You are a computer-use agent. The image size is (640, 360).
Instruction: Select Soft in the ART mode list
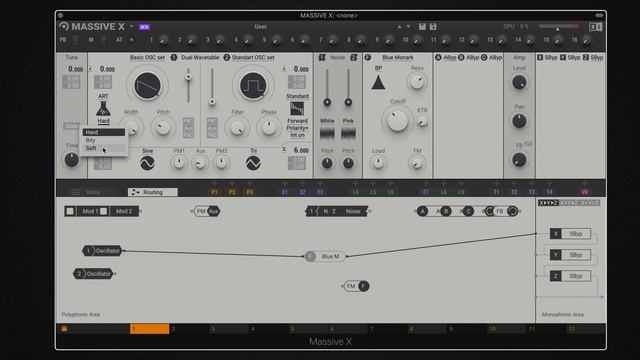(104, 148)
